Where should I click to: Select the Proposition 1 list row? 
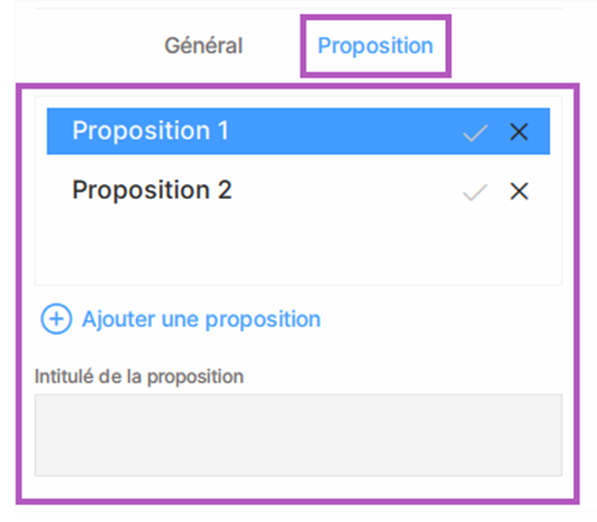(298, 131)
